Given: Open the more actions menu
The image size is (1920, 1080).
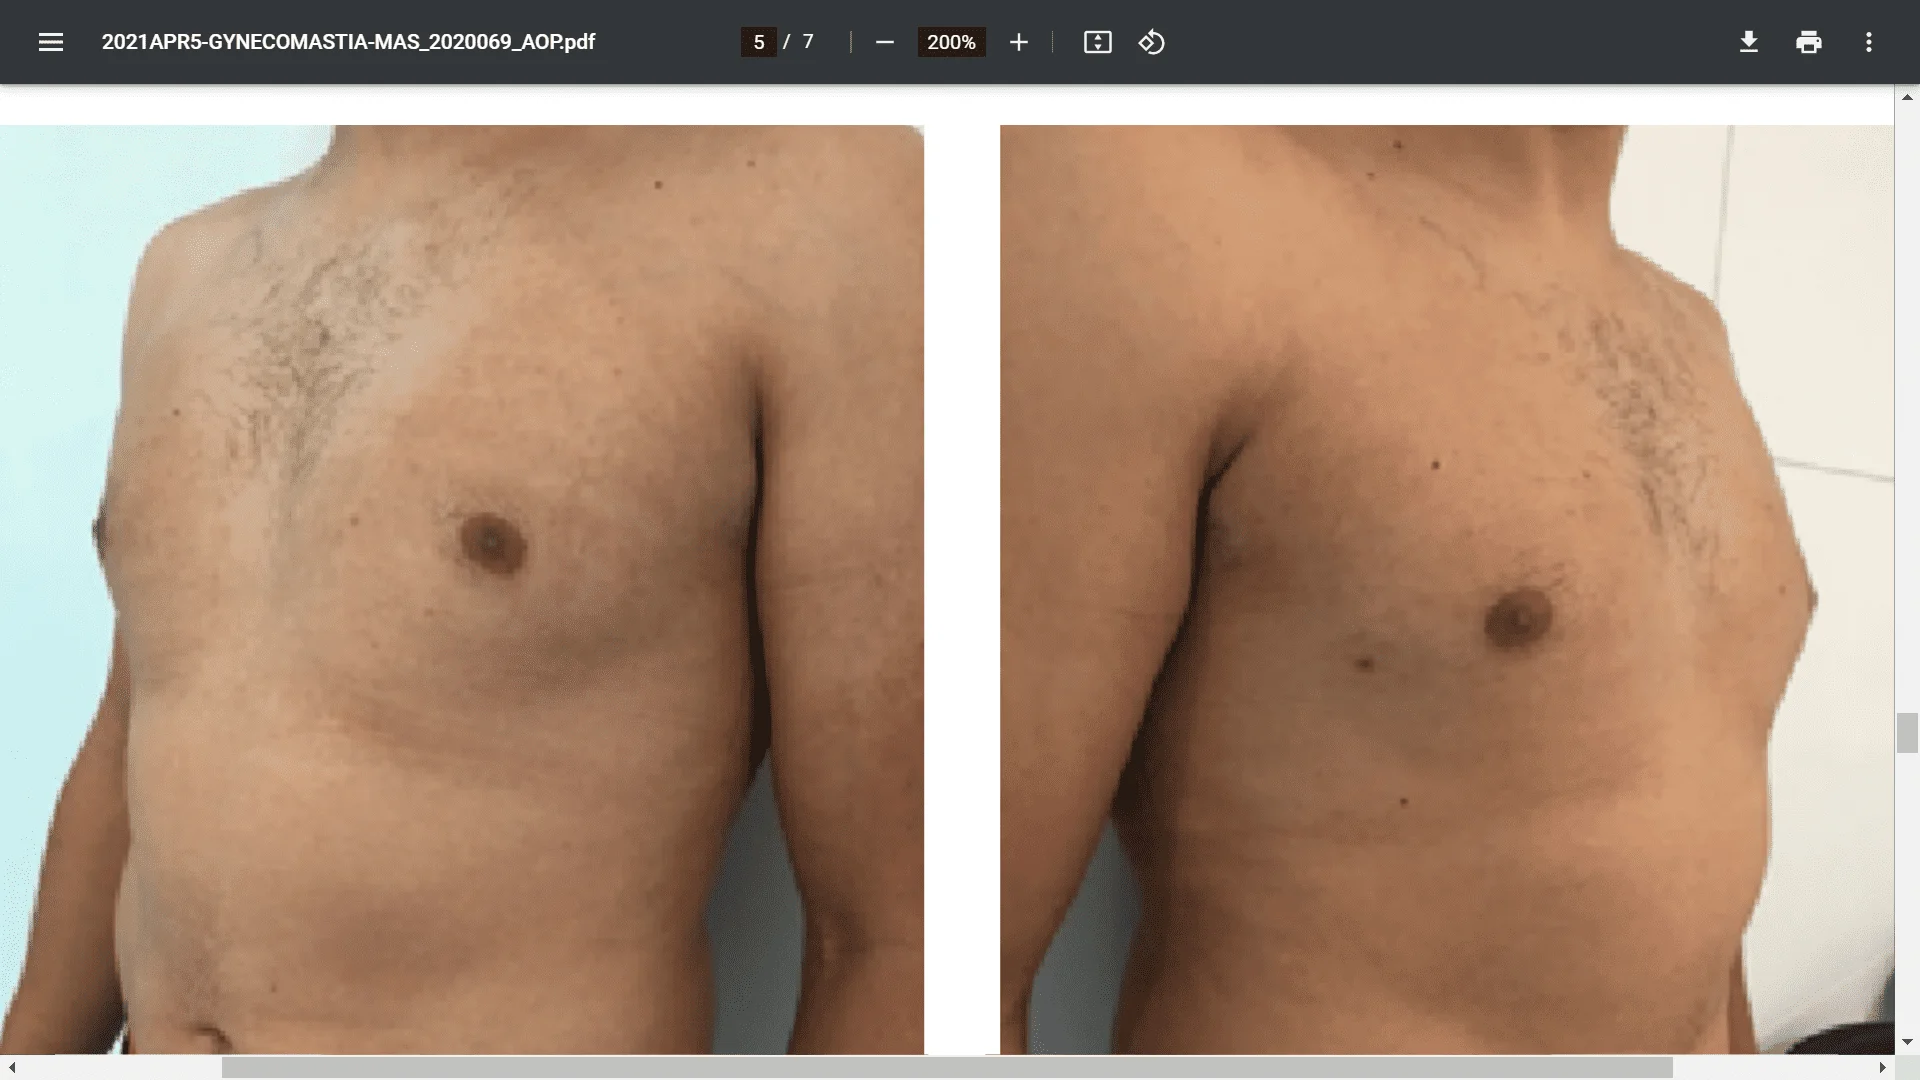Looking at the screenshot, I should click(1869, 42).
